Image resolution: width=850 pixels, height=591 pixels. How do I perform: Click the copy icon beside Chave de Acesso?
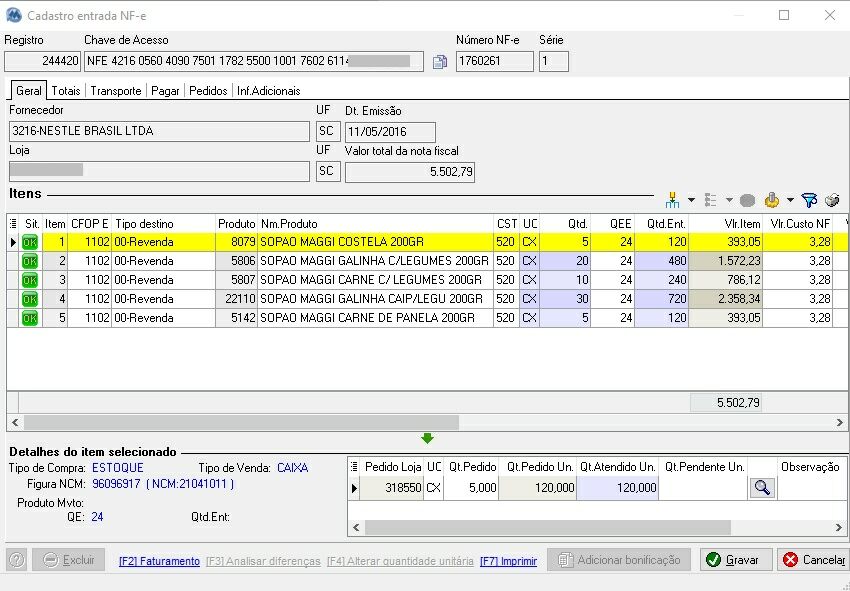[x=440, y=62]
